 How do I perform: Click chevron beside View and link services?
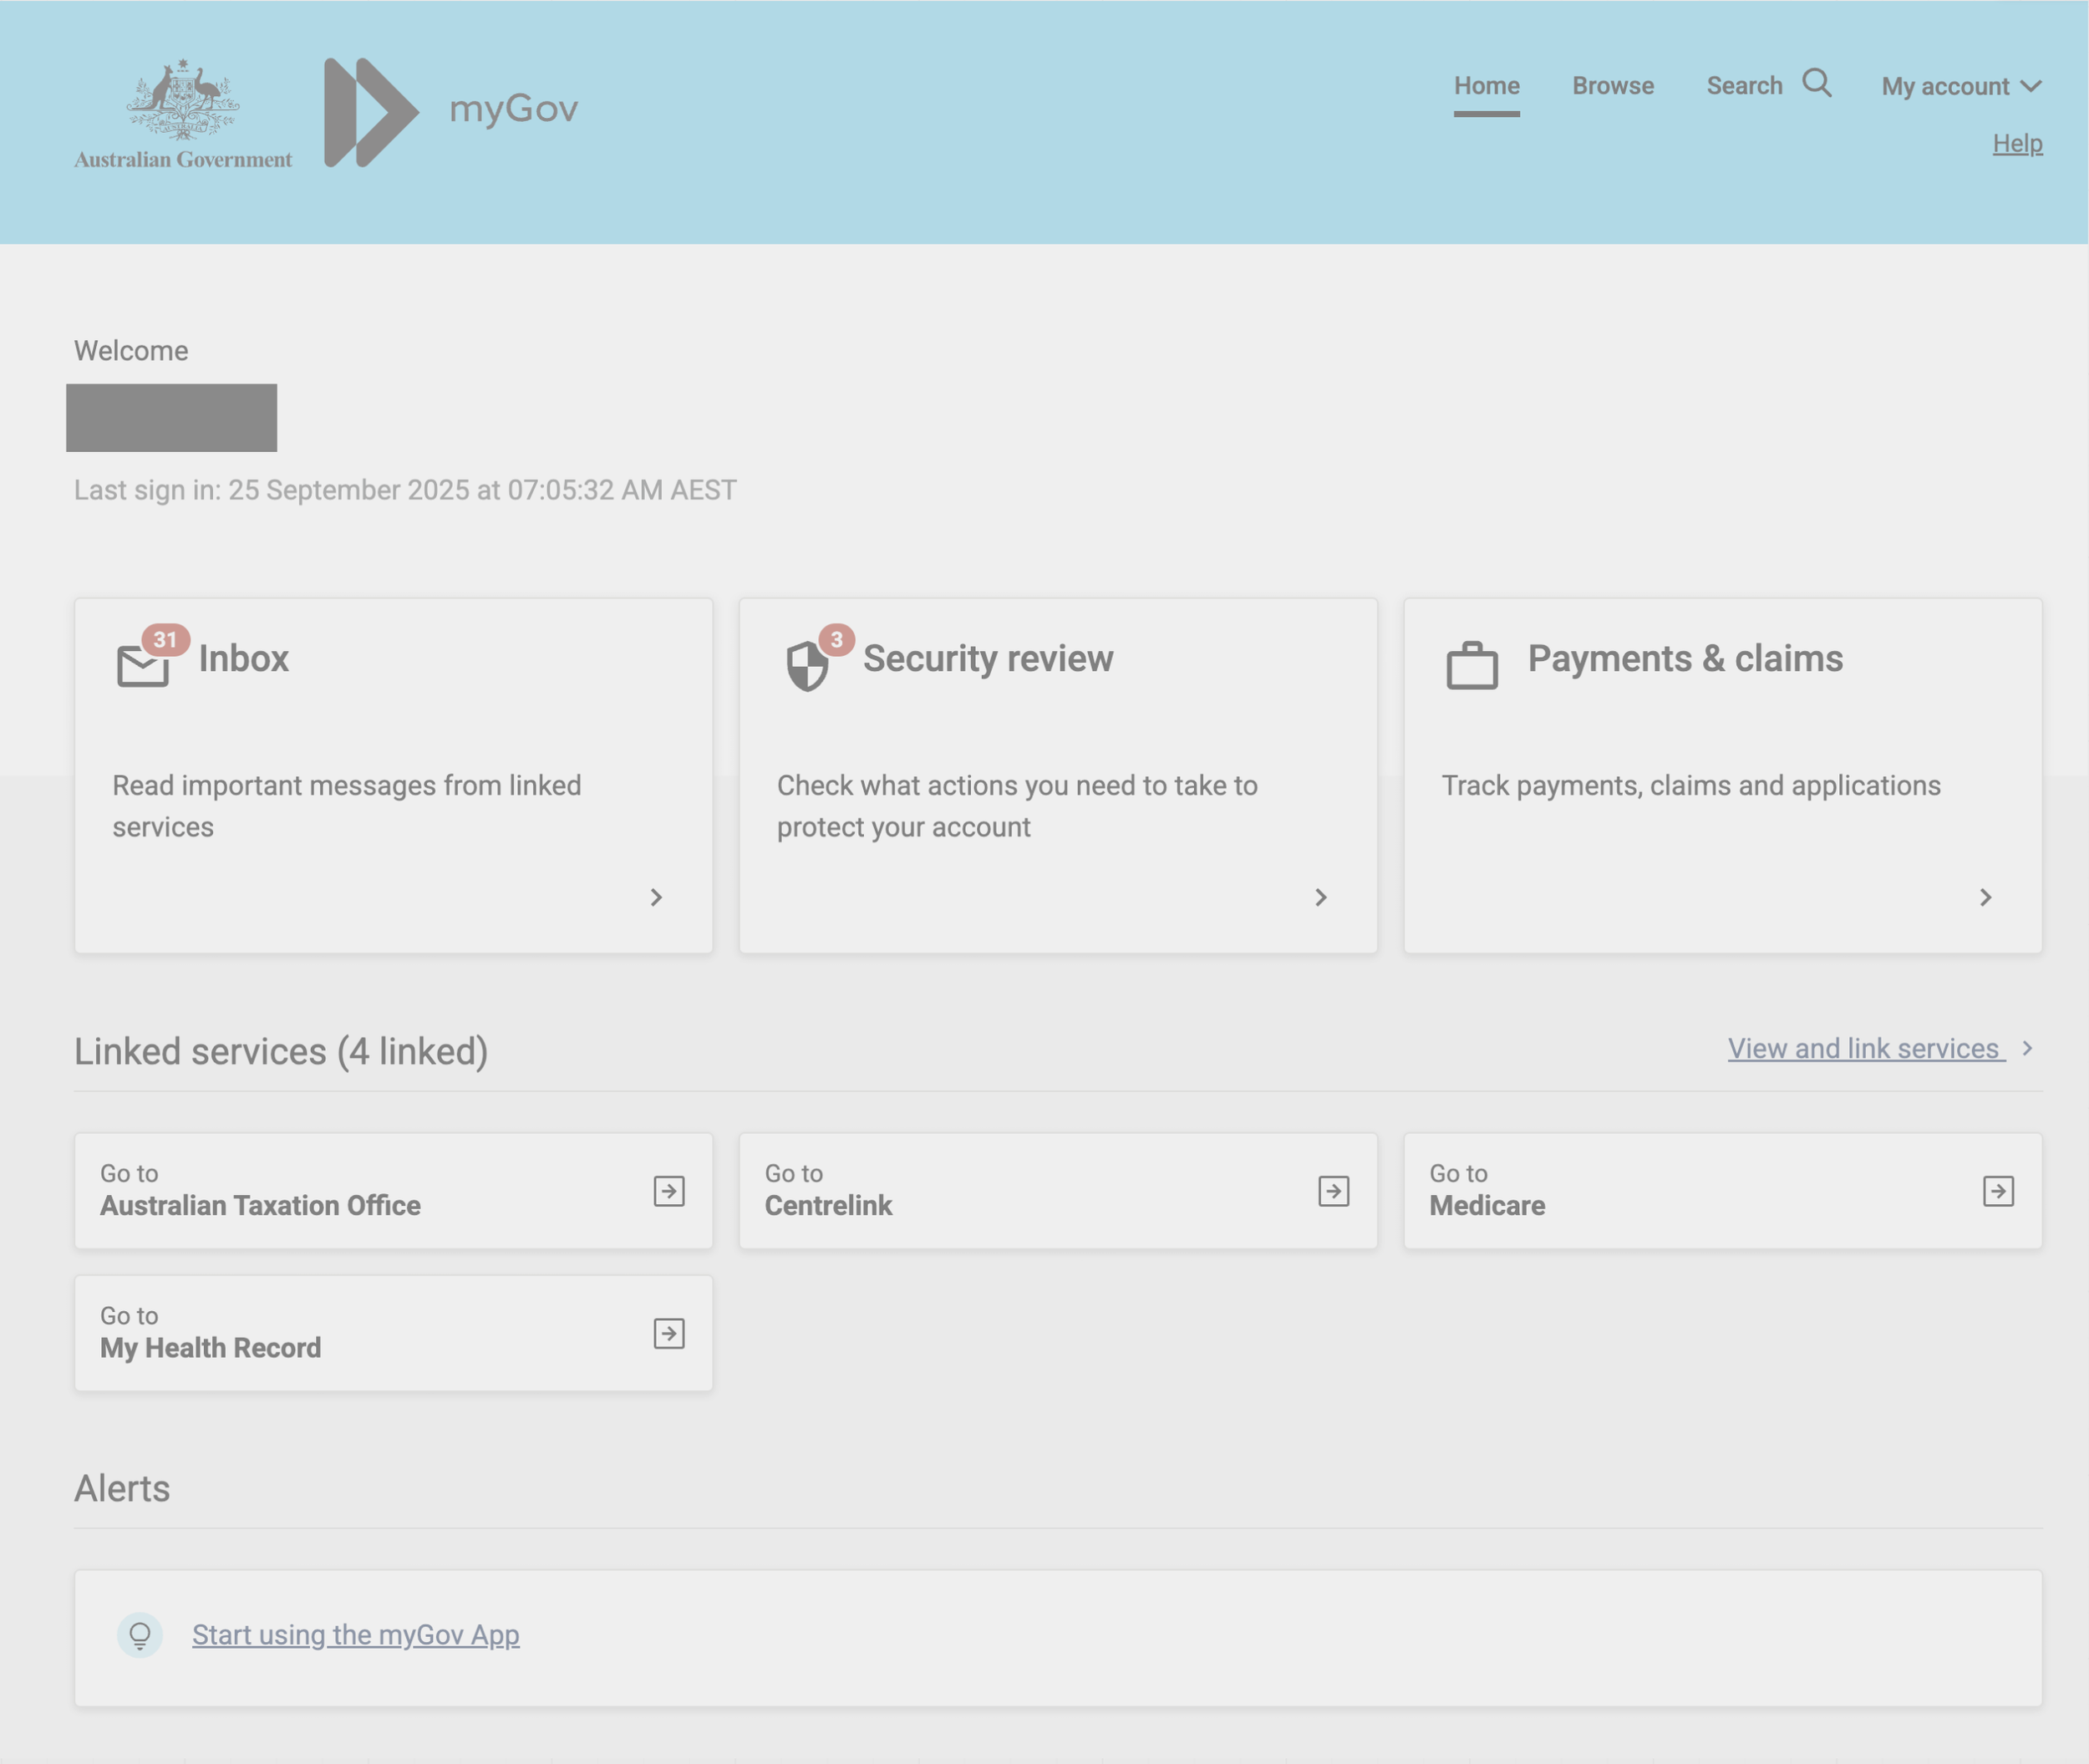point(2028,1048)
